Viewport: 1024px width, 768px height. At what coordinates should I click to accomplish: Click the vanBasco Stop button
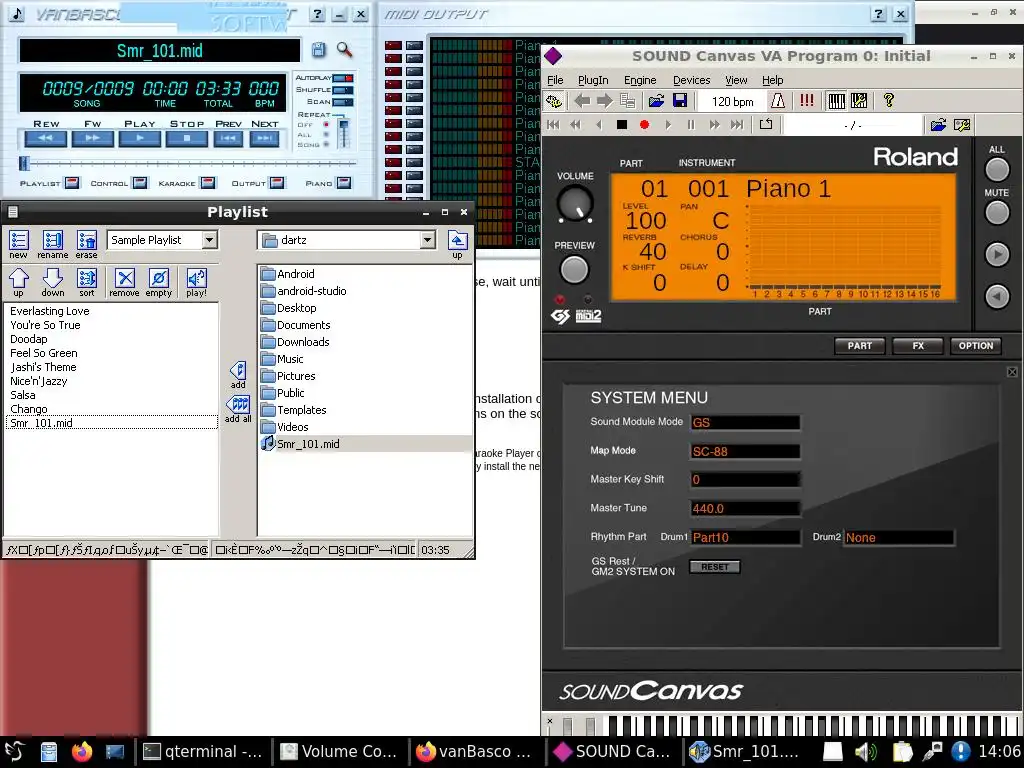pyautogui.click(x=187, y=138)
